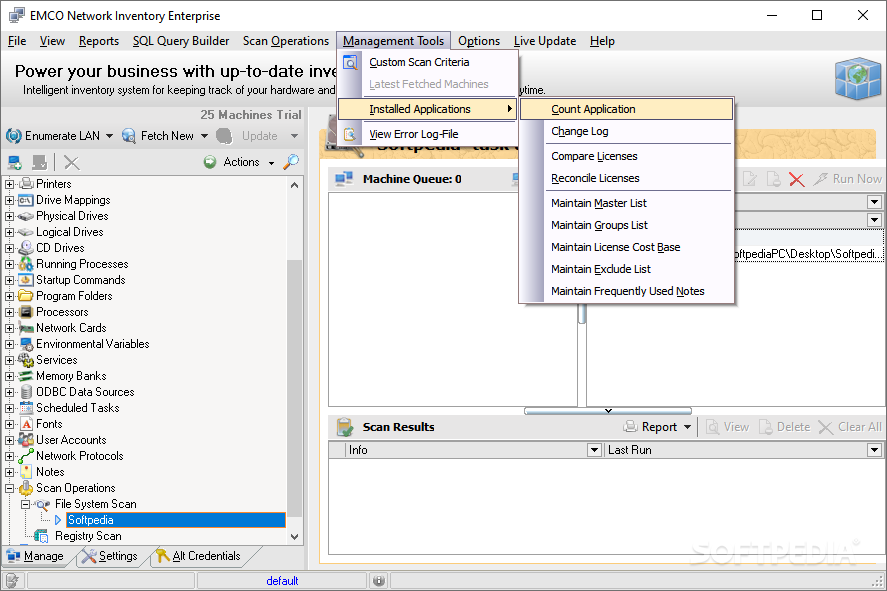Click the File System Scan icon
The height and width of the screenshot is (591, 887).
click(42, 504)
